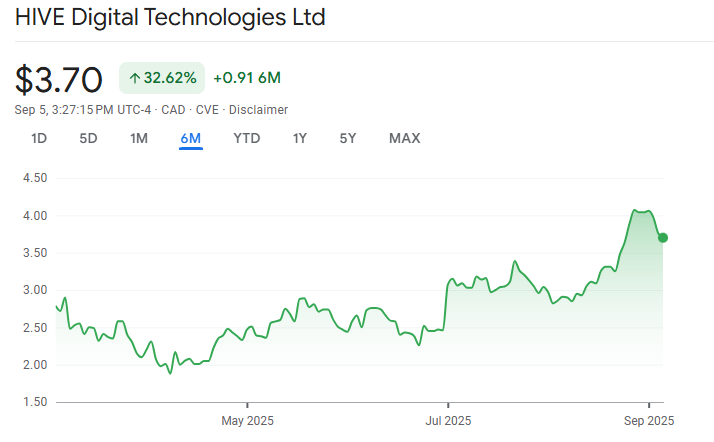The height and width of the screenshot is (442, 714).
Task: Click the green up-arrow percentage badge
Action: [x=162, y=78]
